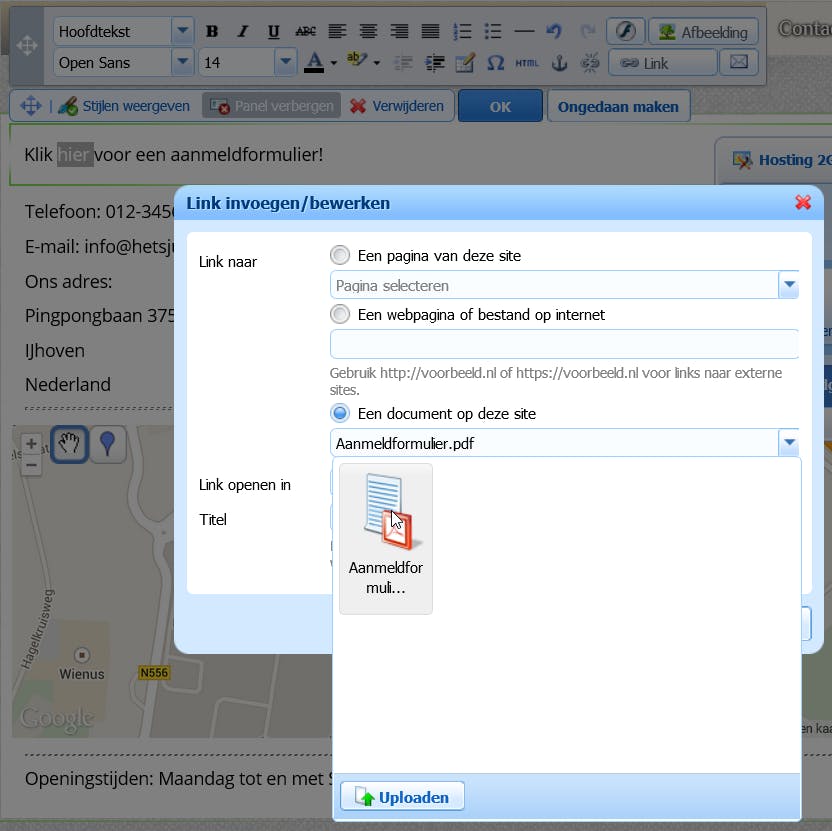Remove link with unlink icon
This screenshot has width=832, height=831.
pyautogui.click(x=590, y=63)
